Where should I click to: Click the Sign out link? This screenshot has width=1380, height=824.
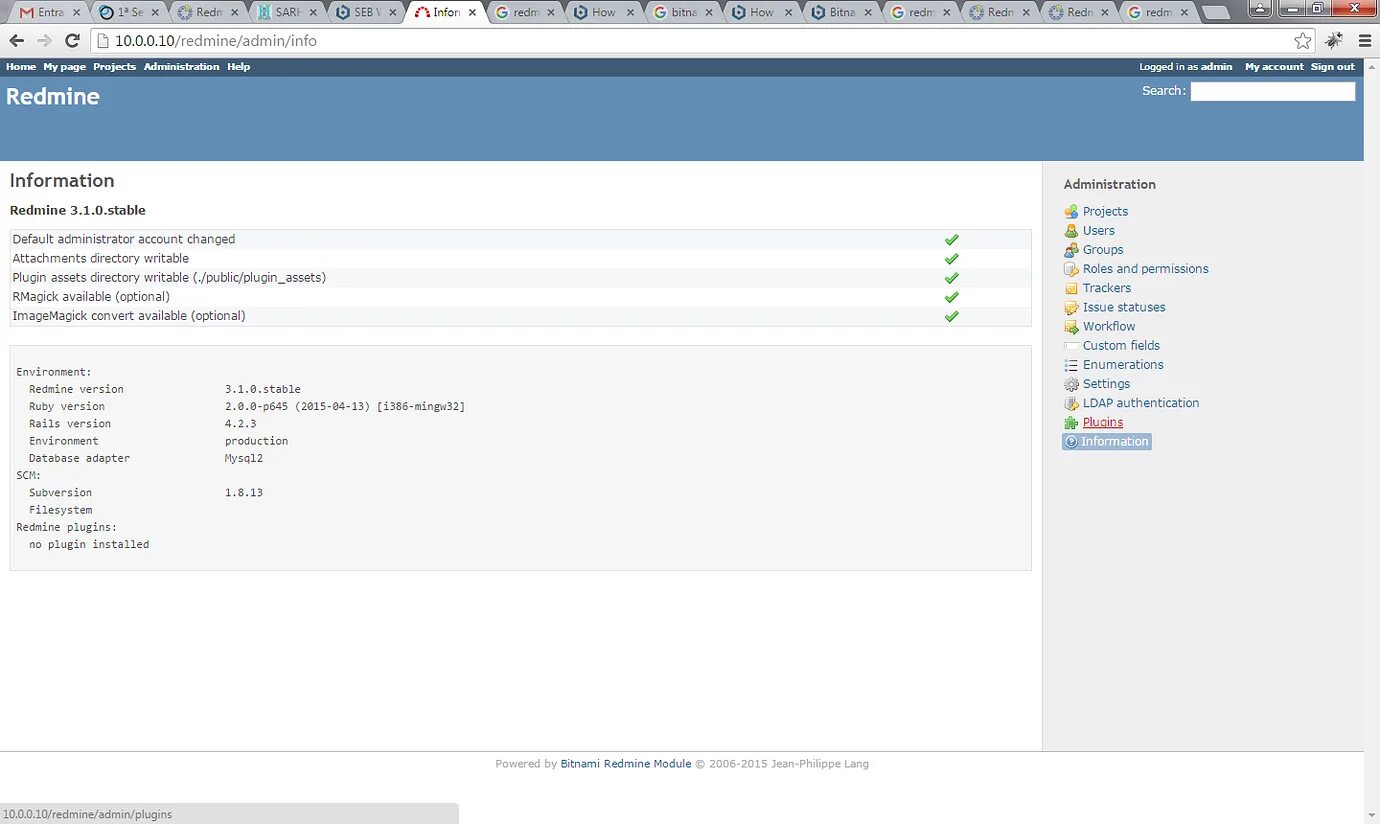tap(1333, 67)
